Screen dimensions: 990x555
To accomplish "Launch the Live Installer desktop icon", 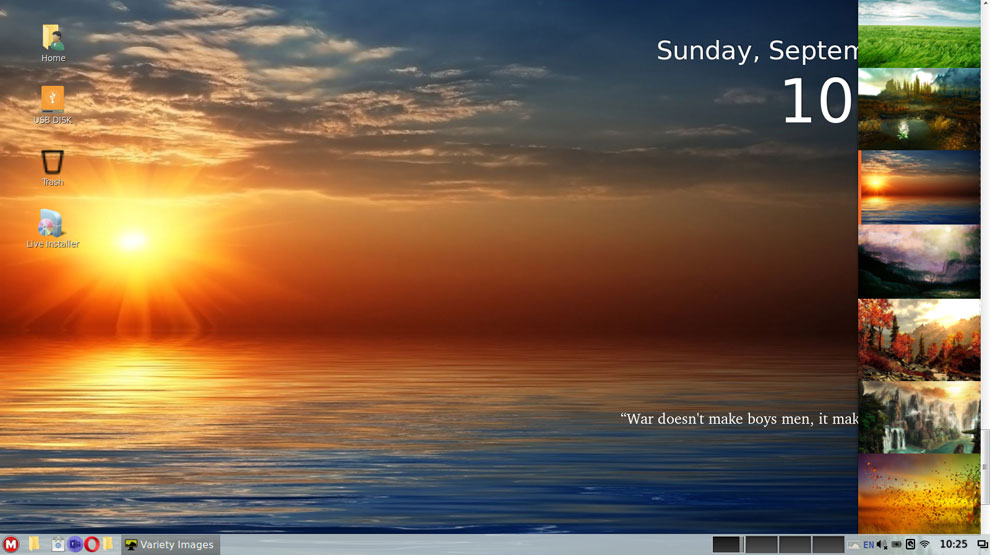I will click(52, 229).
